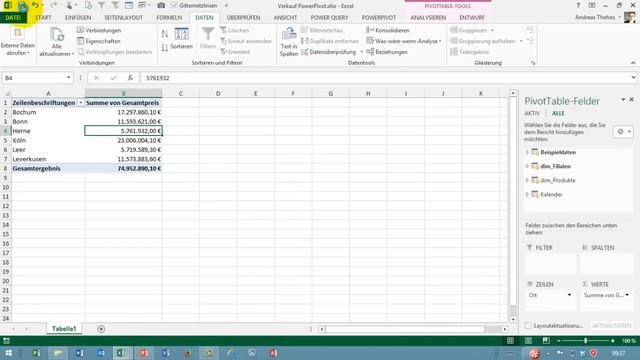Image resolution: width=640 pixels, height=360 pixels.
Task: Open Externe Daten abrufen
Action: 18,42
